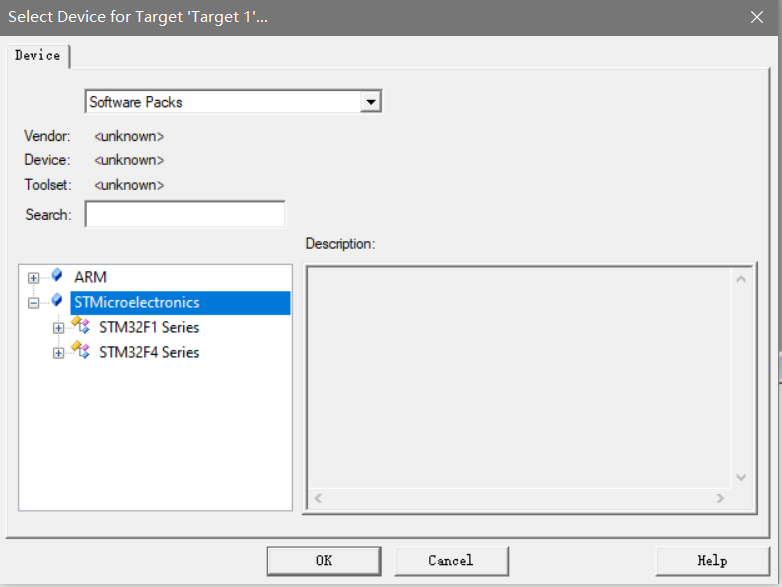Select STM32F4 Series in the tree

pos(149,353)
